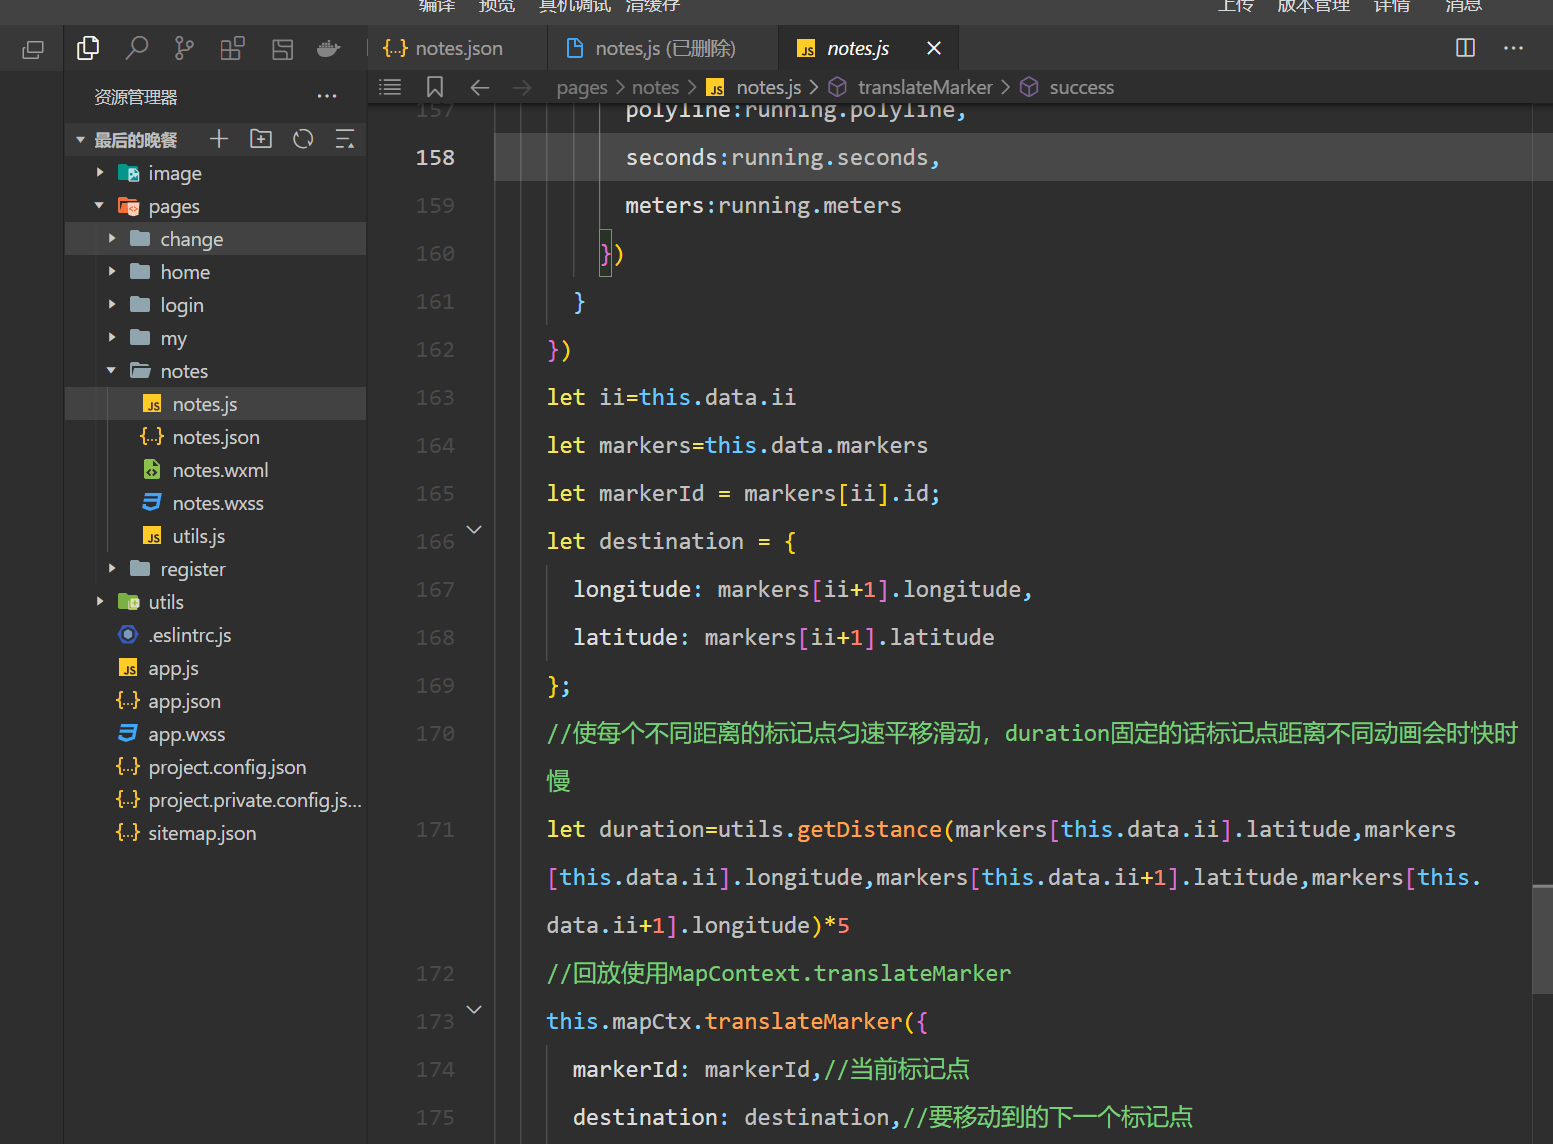The width and height of the screenshot is (1553, 1144).
Task: Fold code block at line 166
Action: click(475, 530)
